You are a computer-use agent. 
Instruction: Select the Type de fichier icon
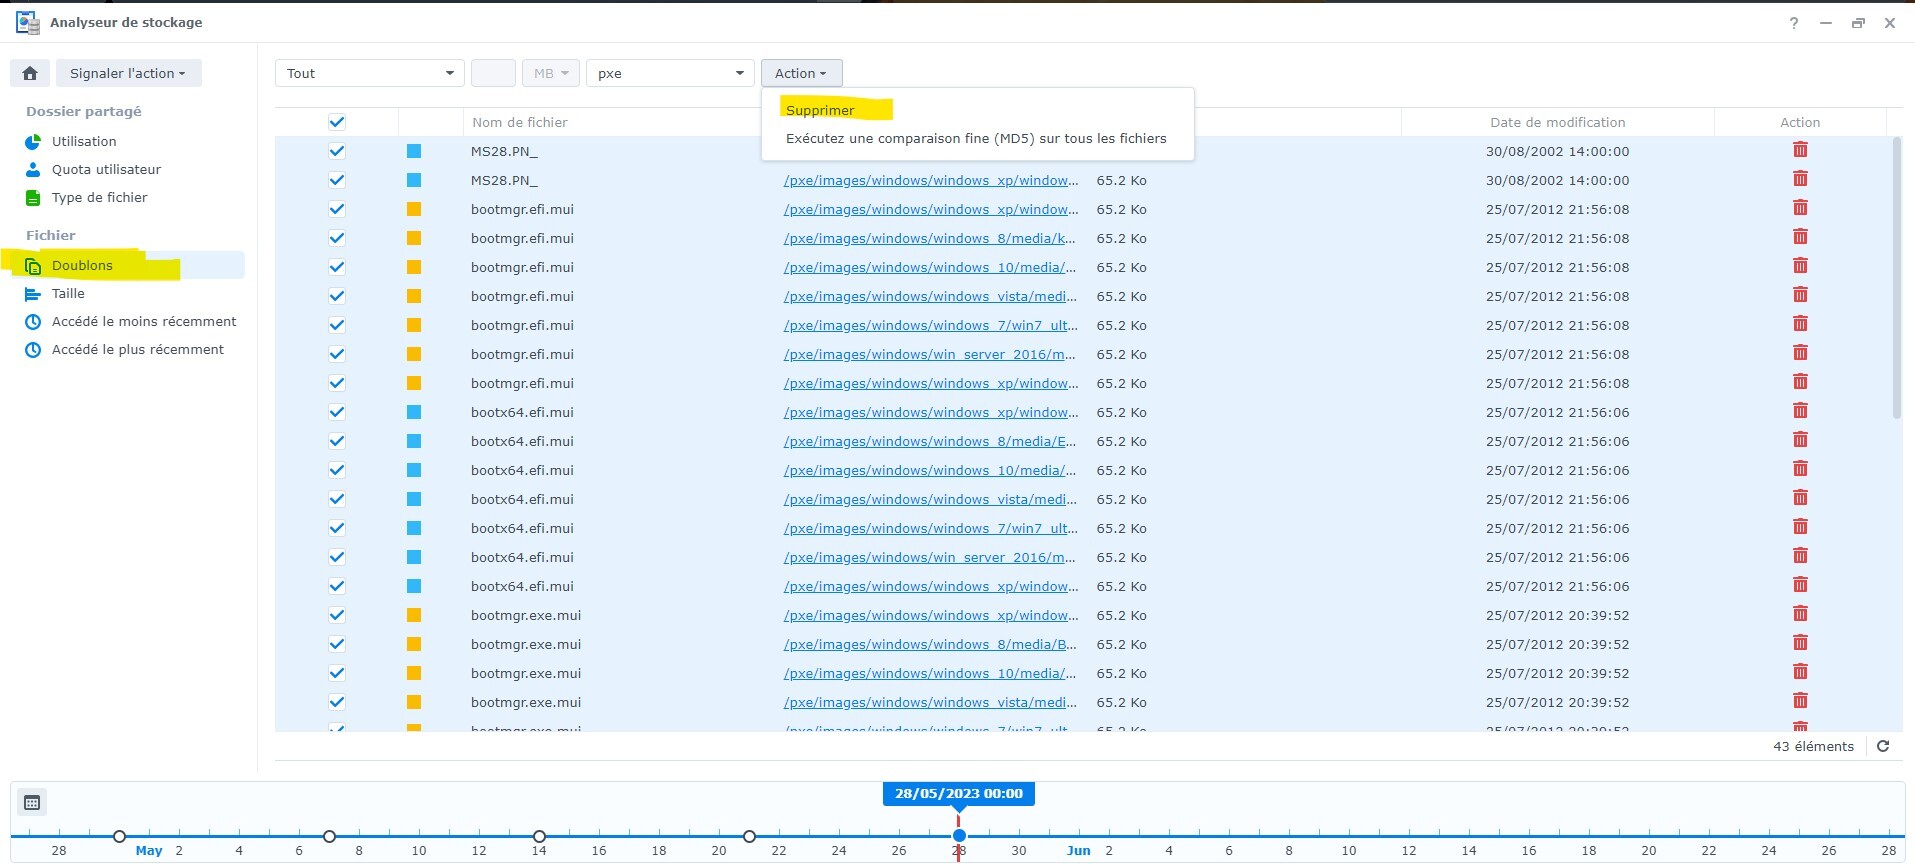click(33, 198)
